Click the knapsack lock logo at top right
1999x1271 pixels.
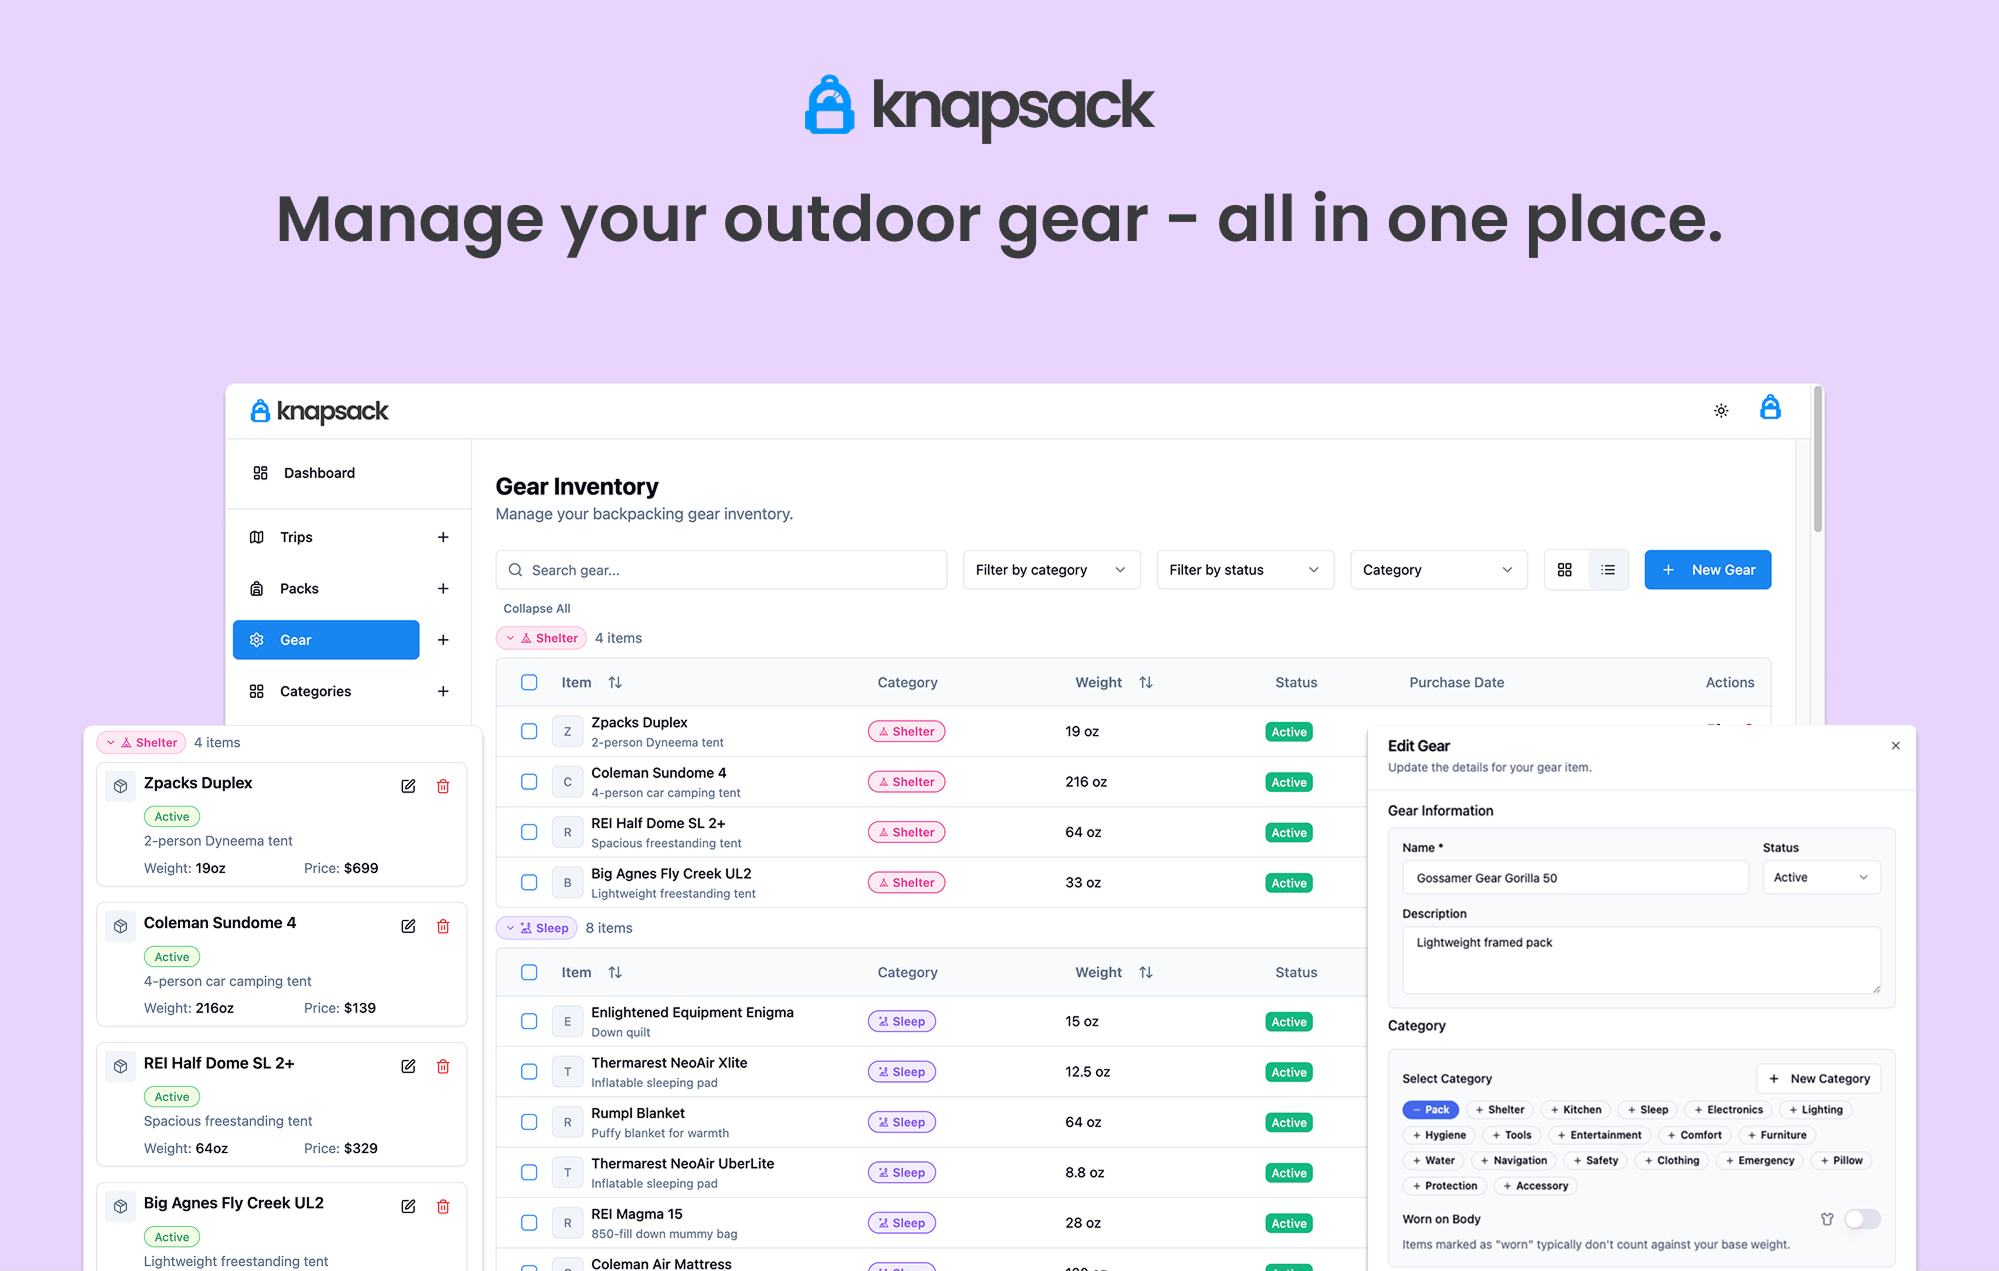point(1770,408)
